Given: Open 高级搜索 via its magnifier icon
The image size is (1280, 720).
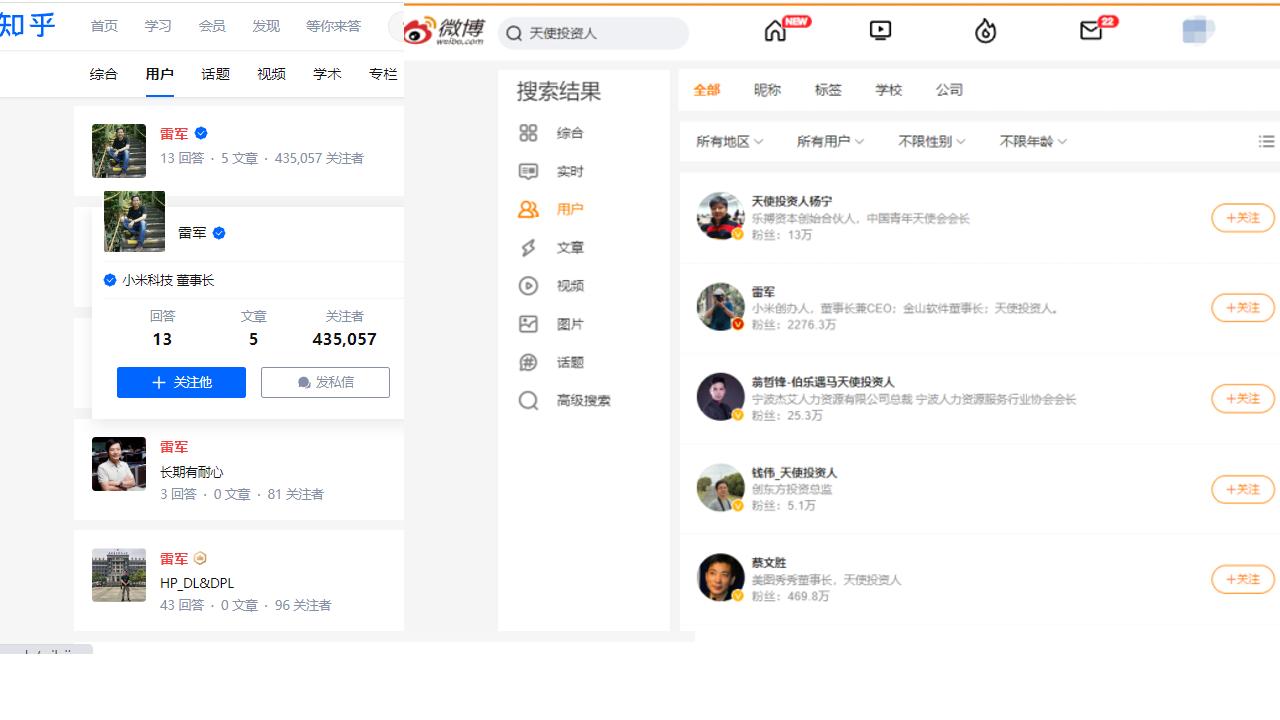Looking at the screenshot, I should click(x=529, y=400).
